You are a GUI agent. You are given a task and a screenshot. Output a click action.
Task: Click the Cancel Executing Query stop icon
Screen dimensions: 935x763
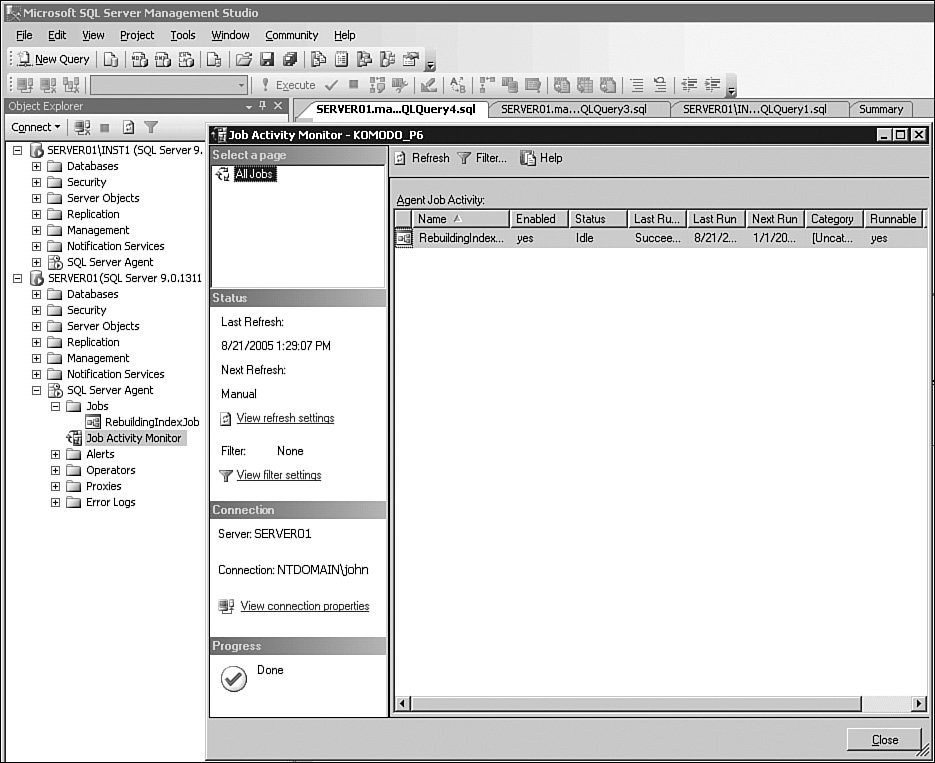pyautogui.click(x=354, y=85)
